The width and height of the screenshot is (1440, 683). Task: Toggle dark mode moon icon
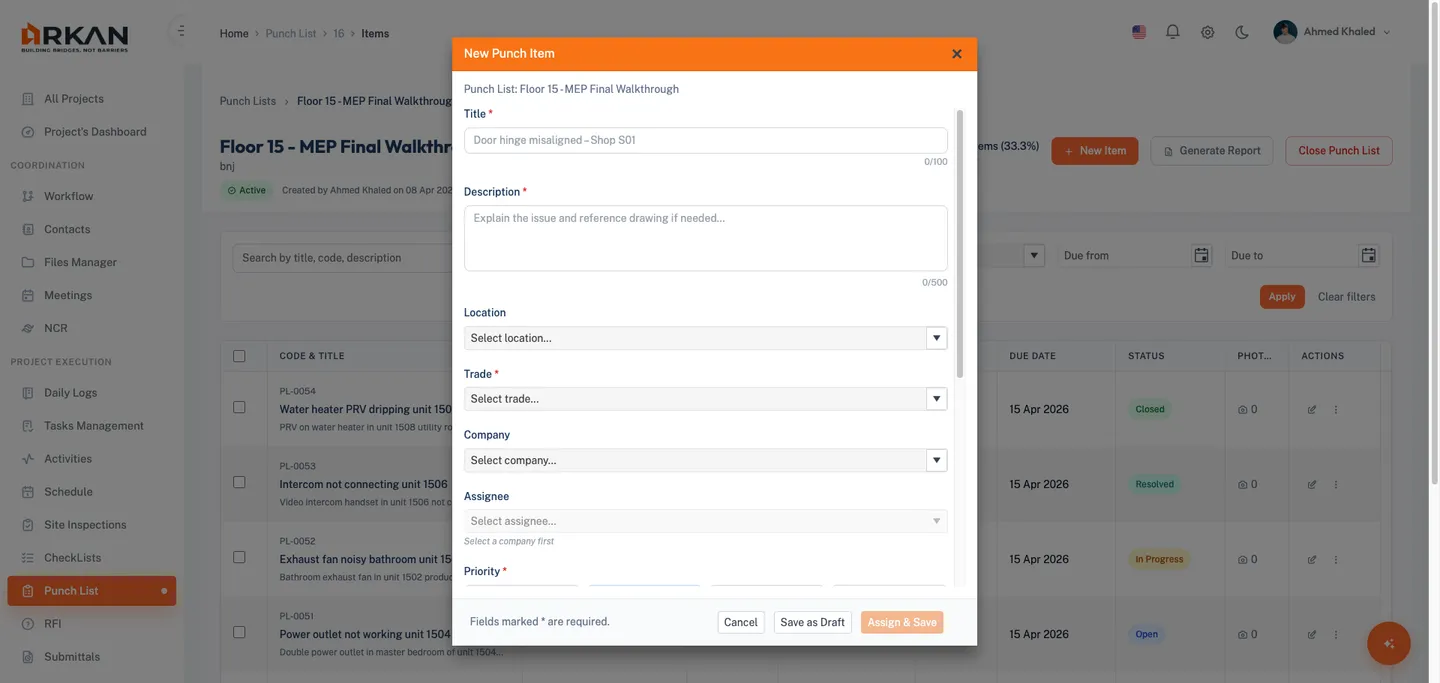(1242, 32)
